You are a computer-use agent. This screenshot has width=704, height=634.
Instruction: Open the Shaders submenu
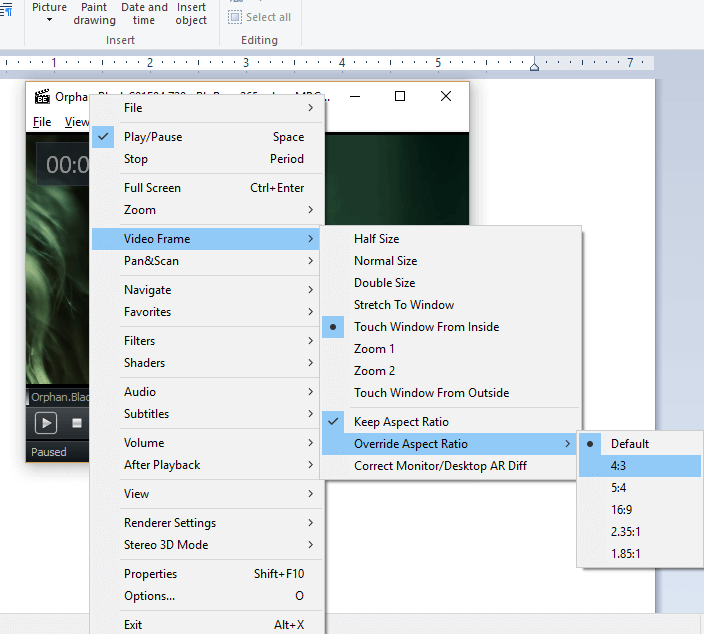tap(206, 363)
